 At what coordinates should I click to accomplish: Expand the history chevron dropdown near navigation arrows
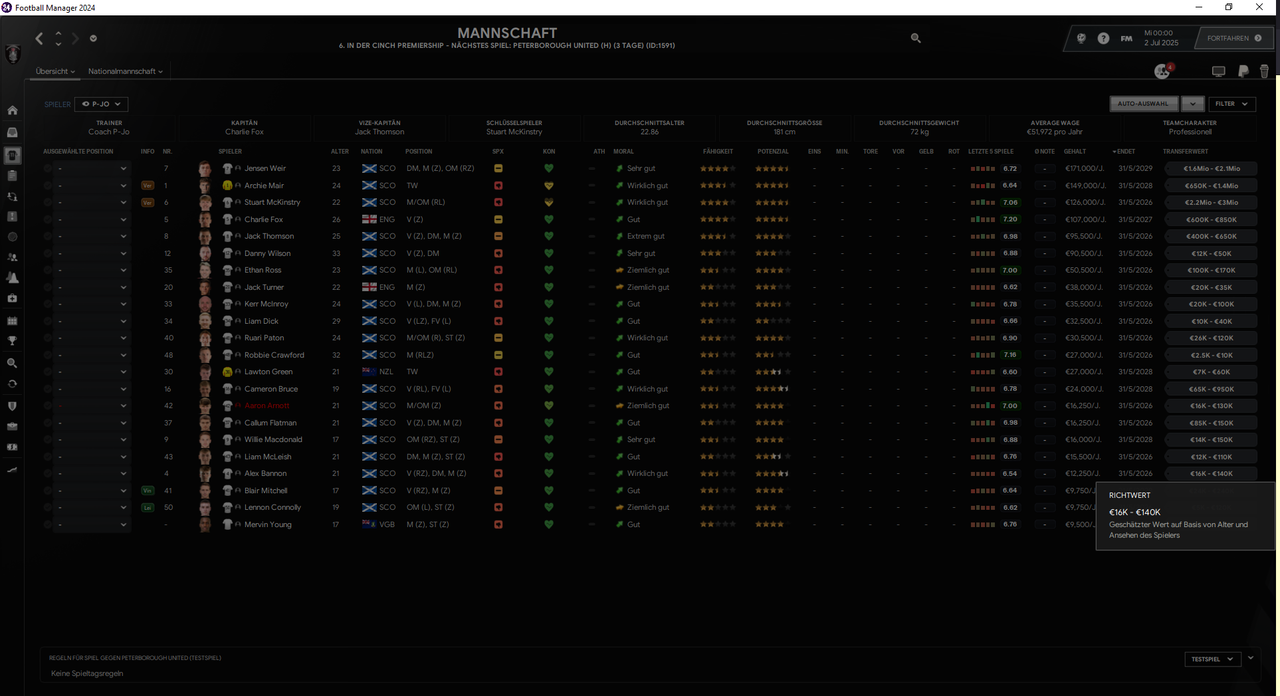tap(93, 39)
